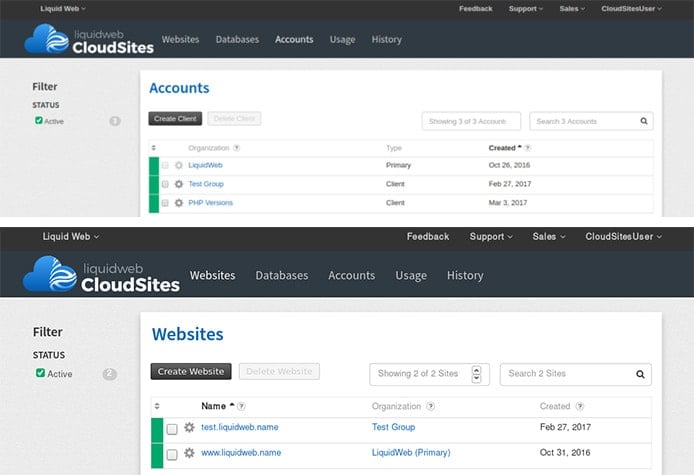694x475 pixels.
Task: Open the test.liquidweb.name site link
Action: tap(239, 427)
